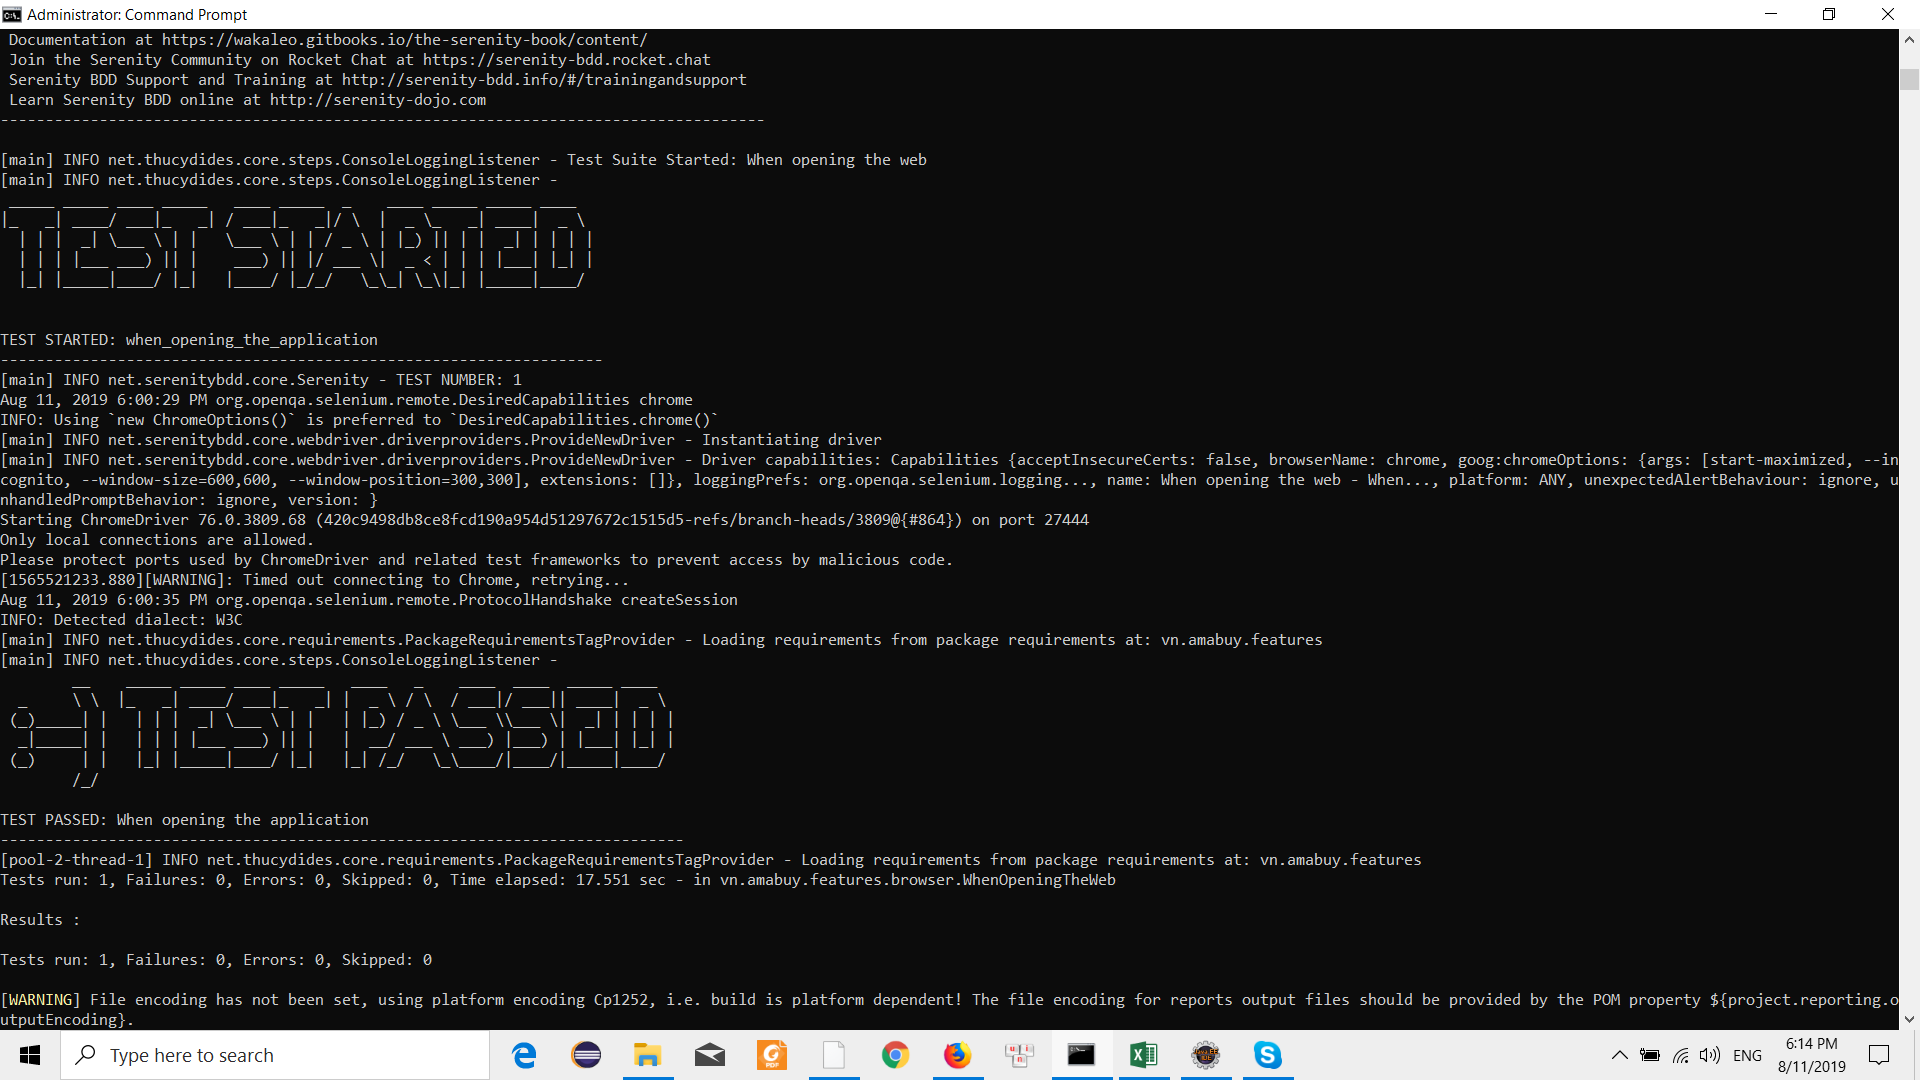Open the blank document icon on the taskbar
This screenshot has height=1080, width=1920.
tap(834, 1055)
